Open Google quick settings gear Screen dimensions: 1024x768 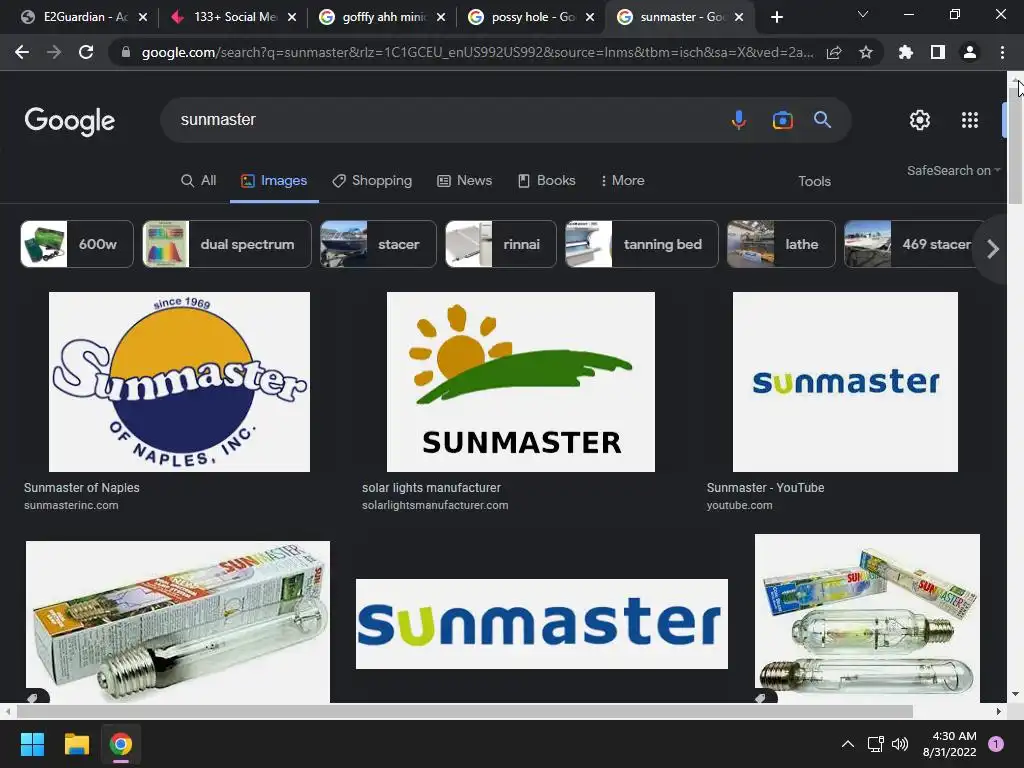tap(920, 120)
